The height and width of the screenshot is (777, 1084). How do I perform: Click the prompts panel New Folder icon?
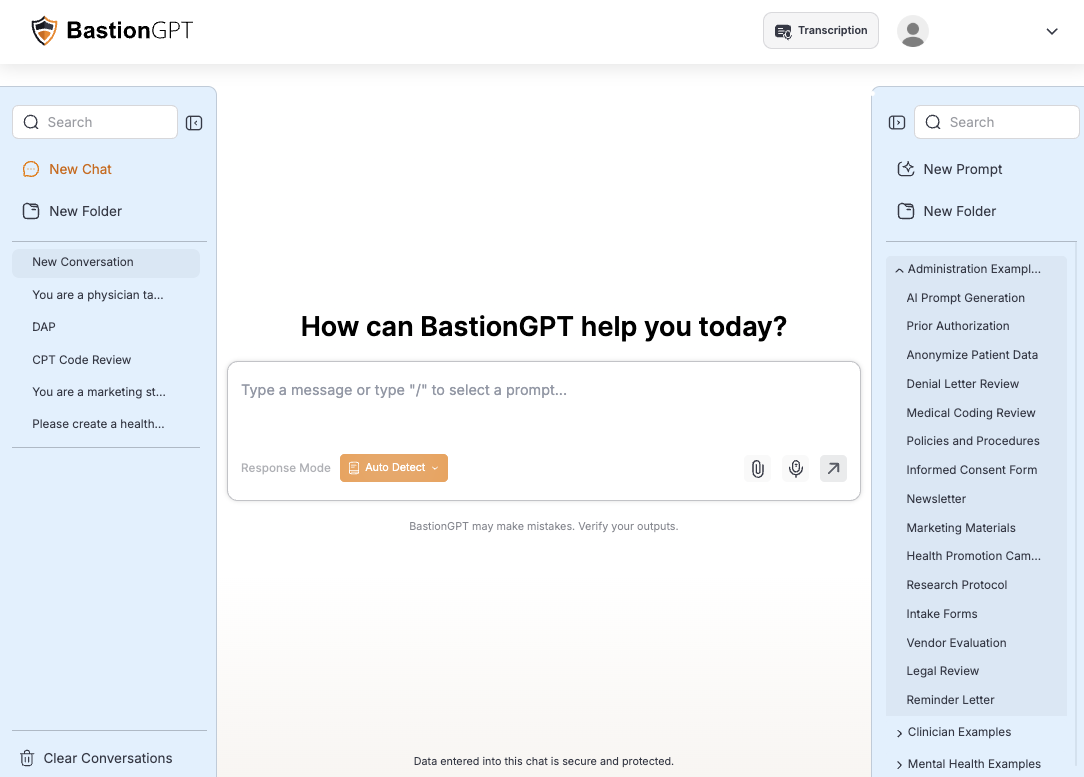click(906, 211)
